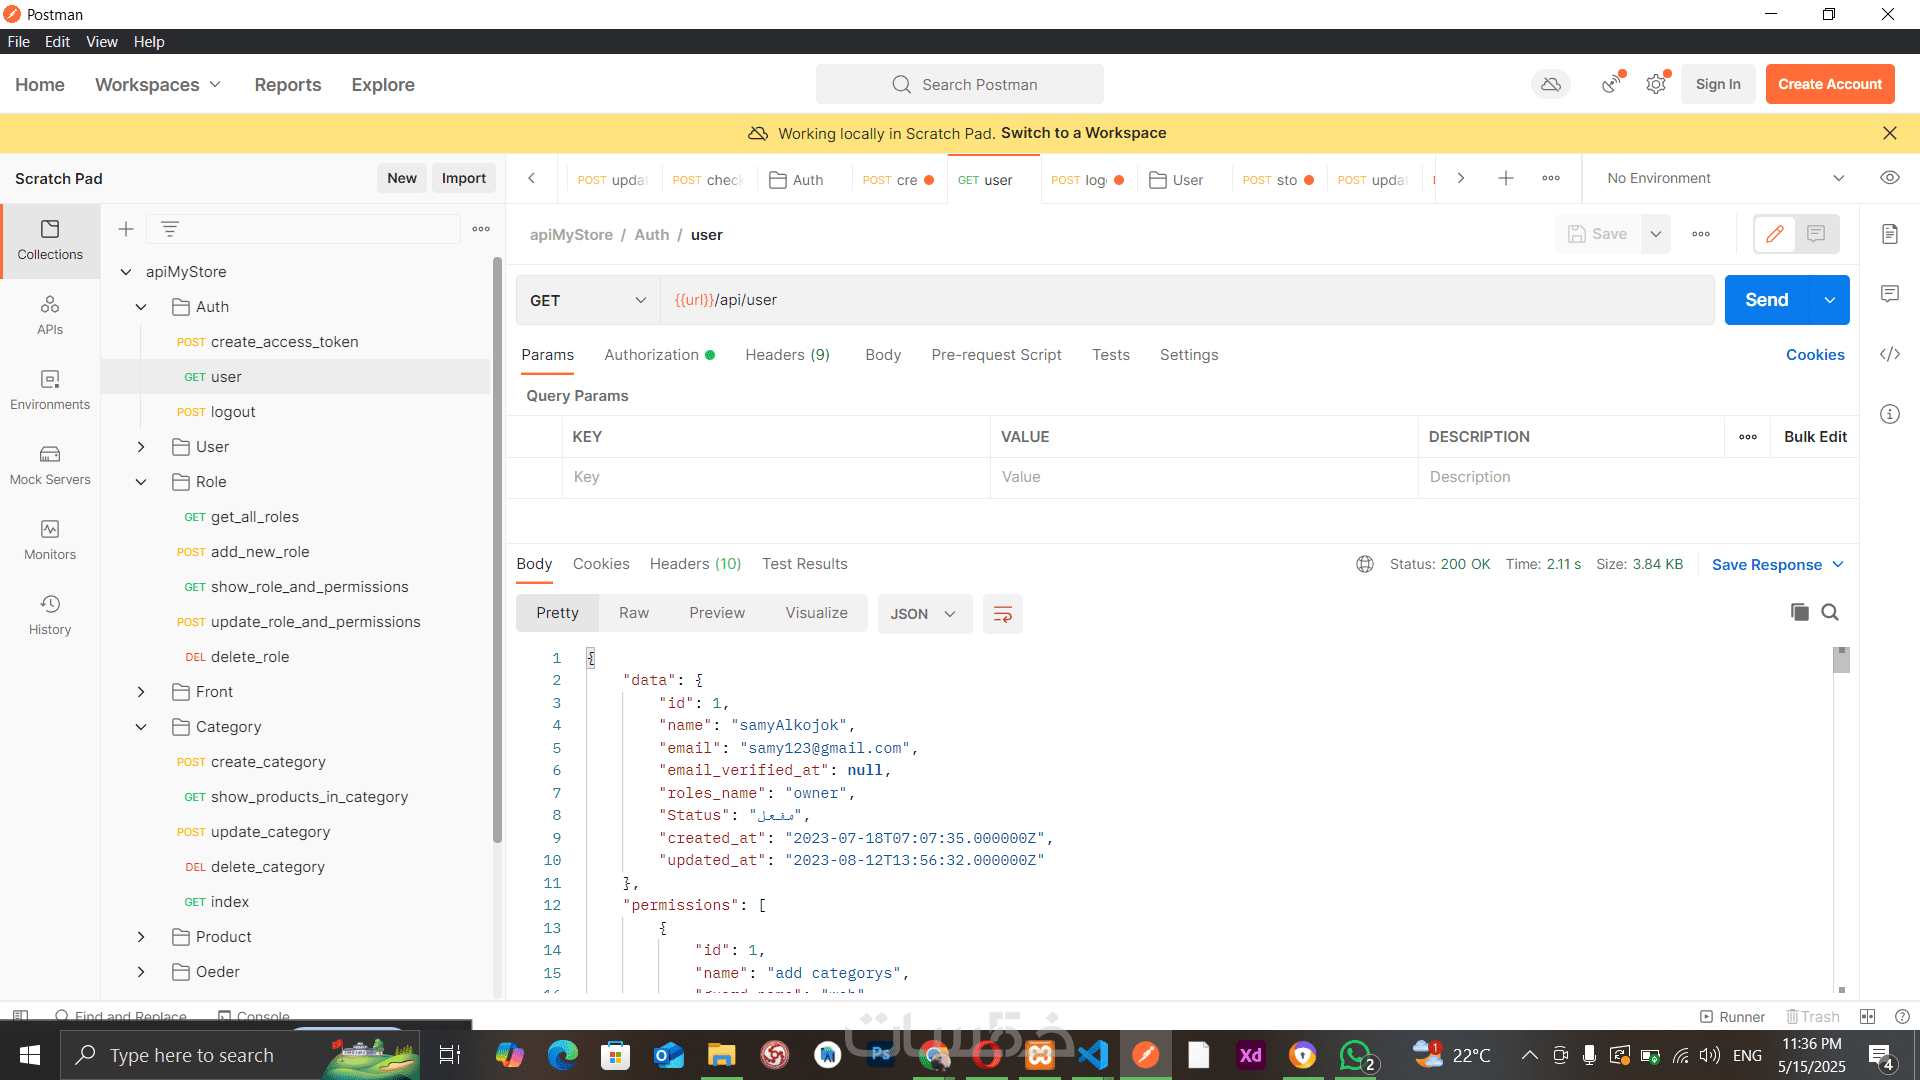Screen dimensions: 1920x1080
Task: Open the settings gear in header
Action: coord(1656,84)
